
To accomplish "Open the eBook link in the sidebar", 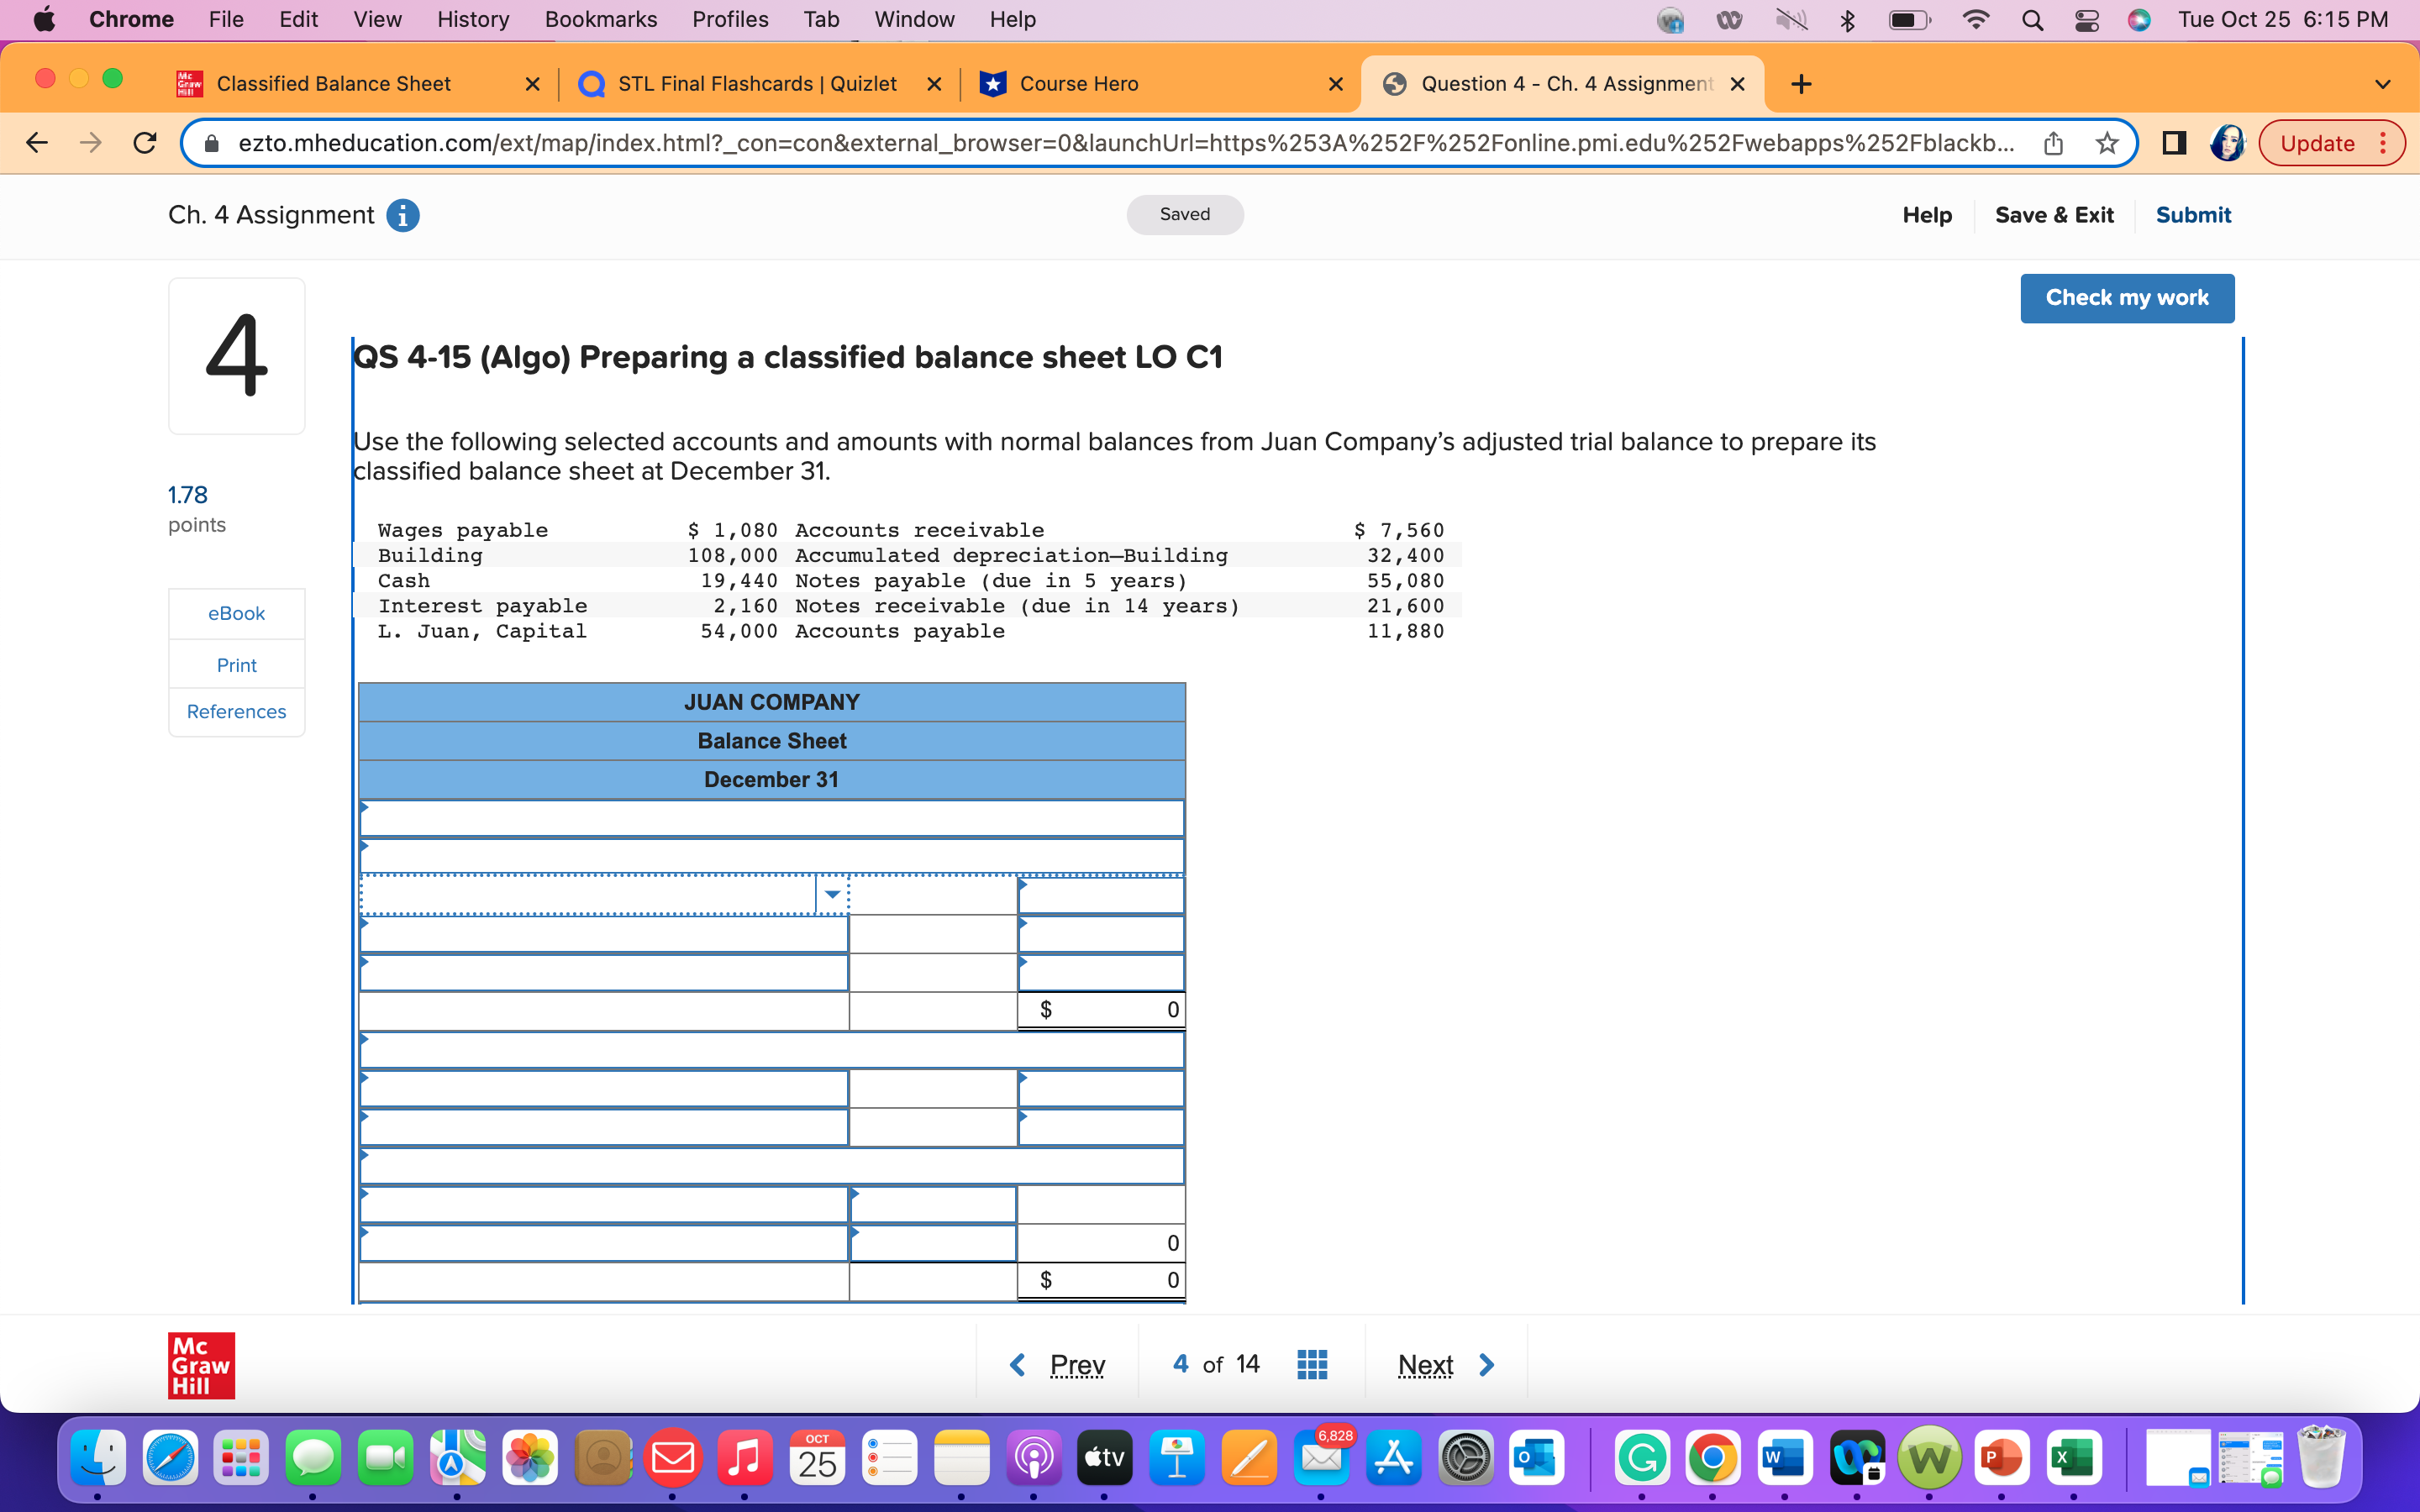I will click(236, 613).
